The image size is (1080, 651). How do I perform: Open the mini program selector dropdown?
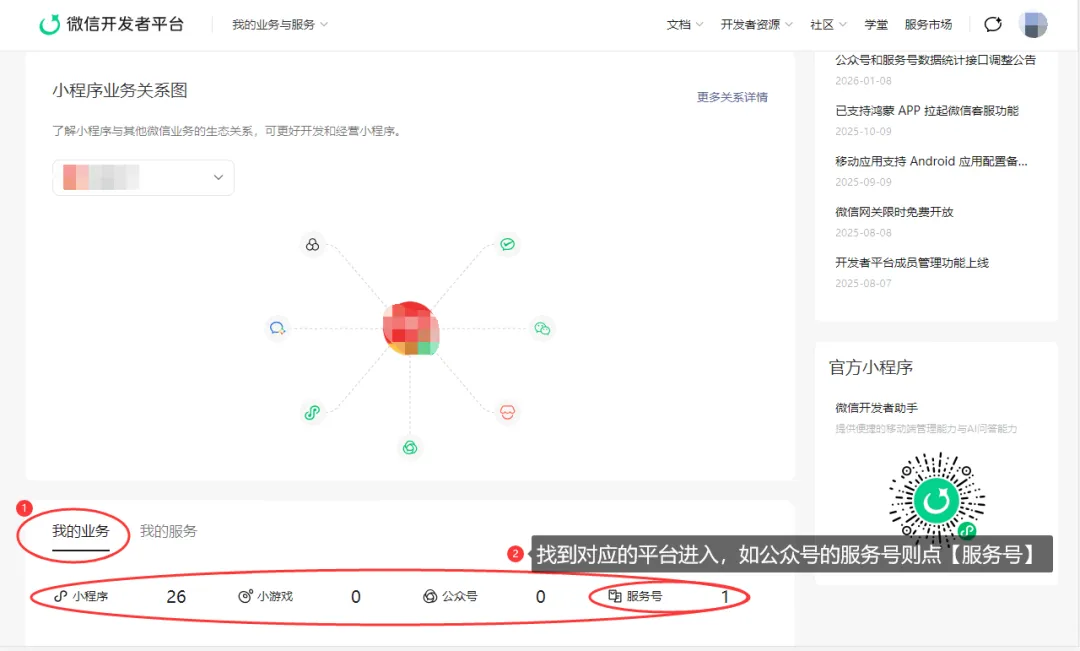(143, 178)
